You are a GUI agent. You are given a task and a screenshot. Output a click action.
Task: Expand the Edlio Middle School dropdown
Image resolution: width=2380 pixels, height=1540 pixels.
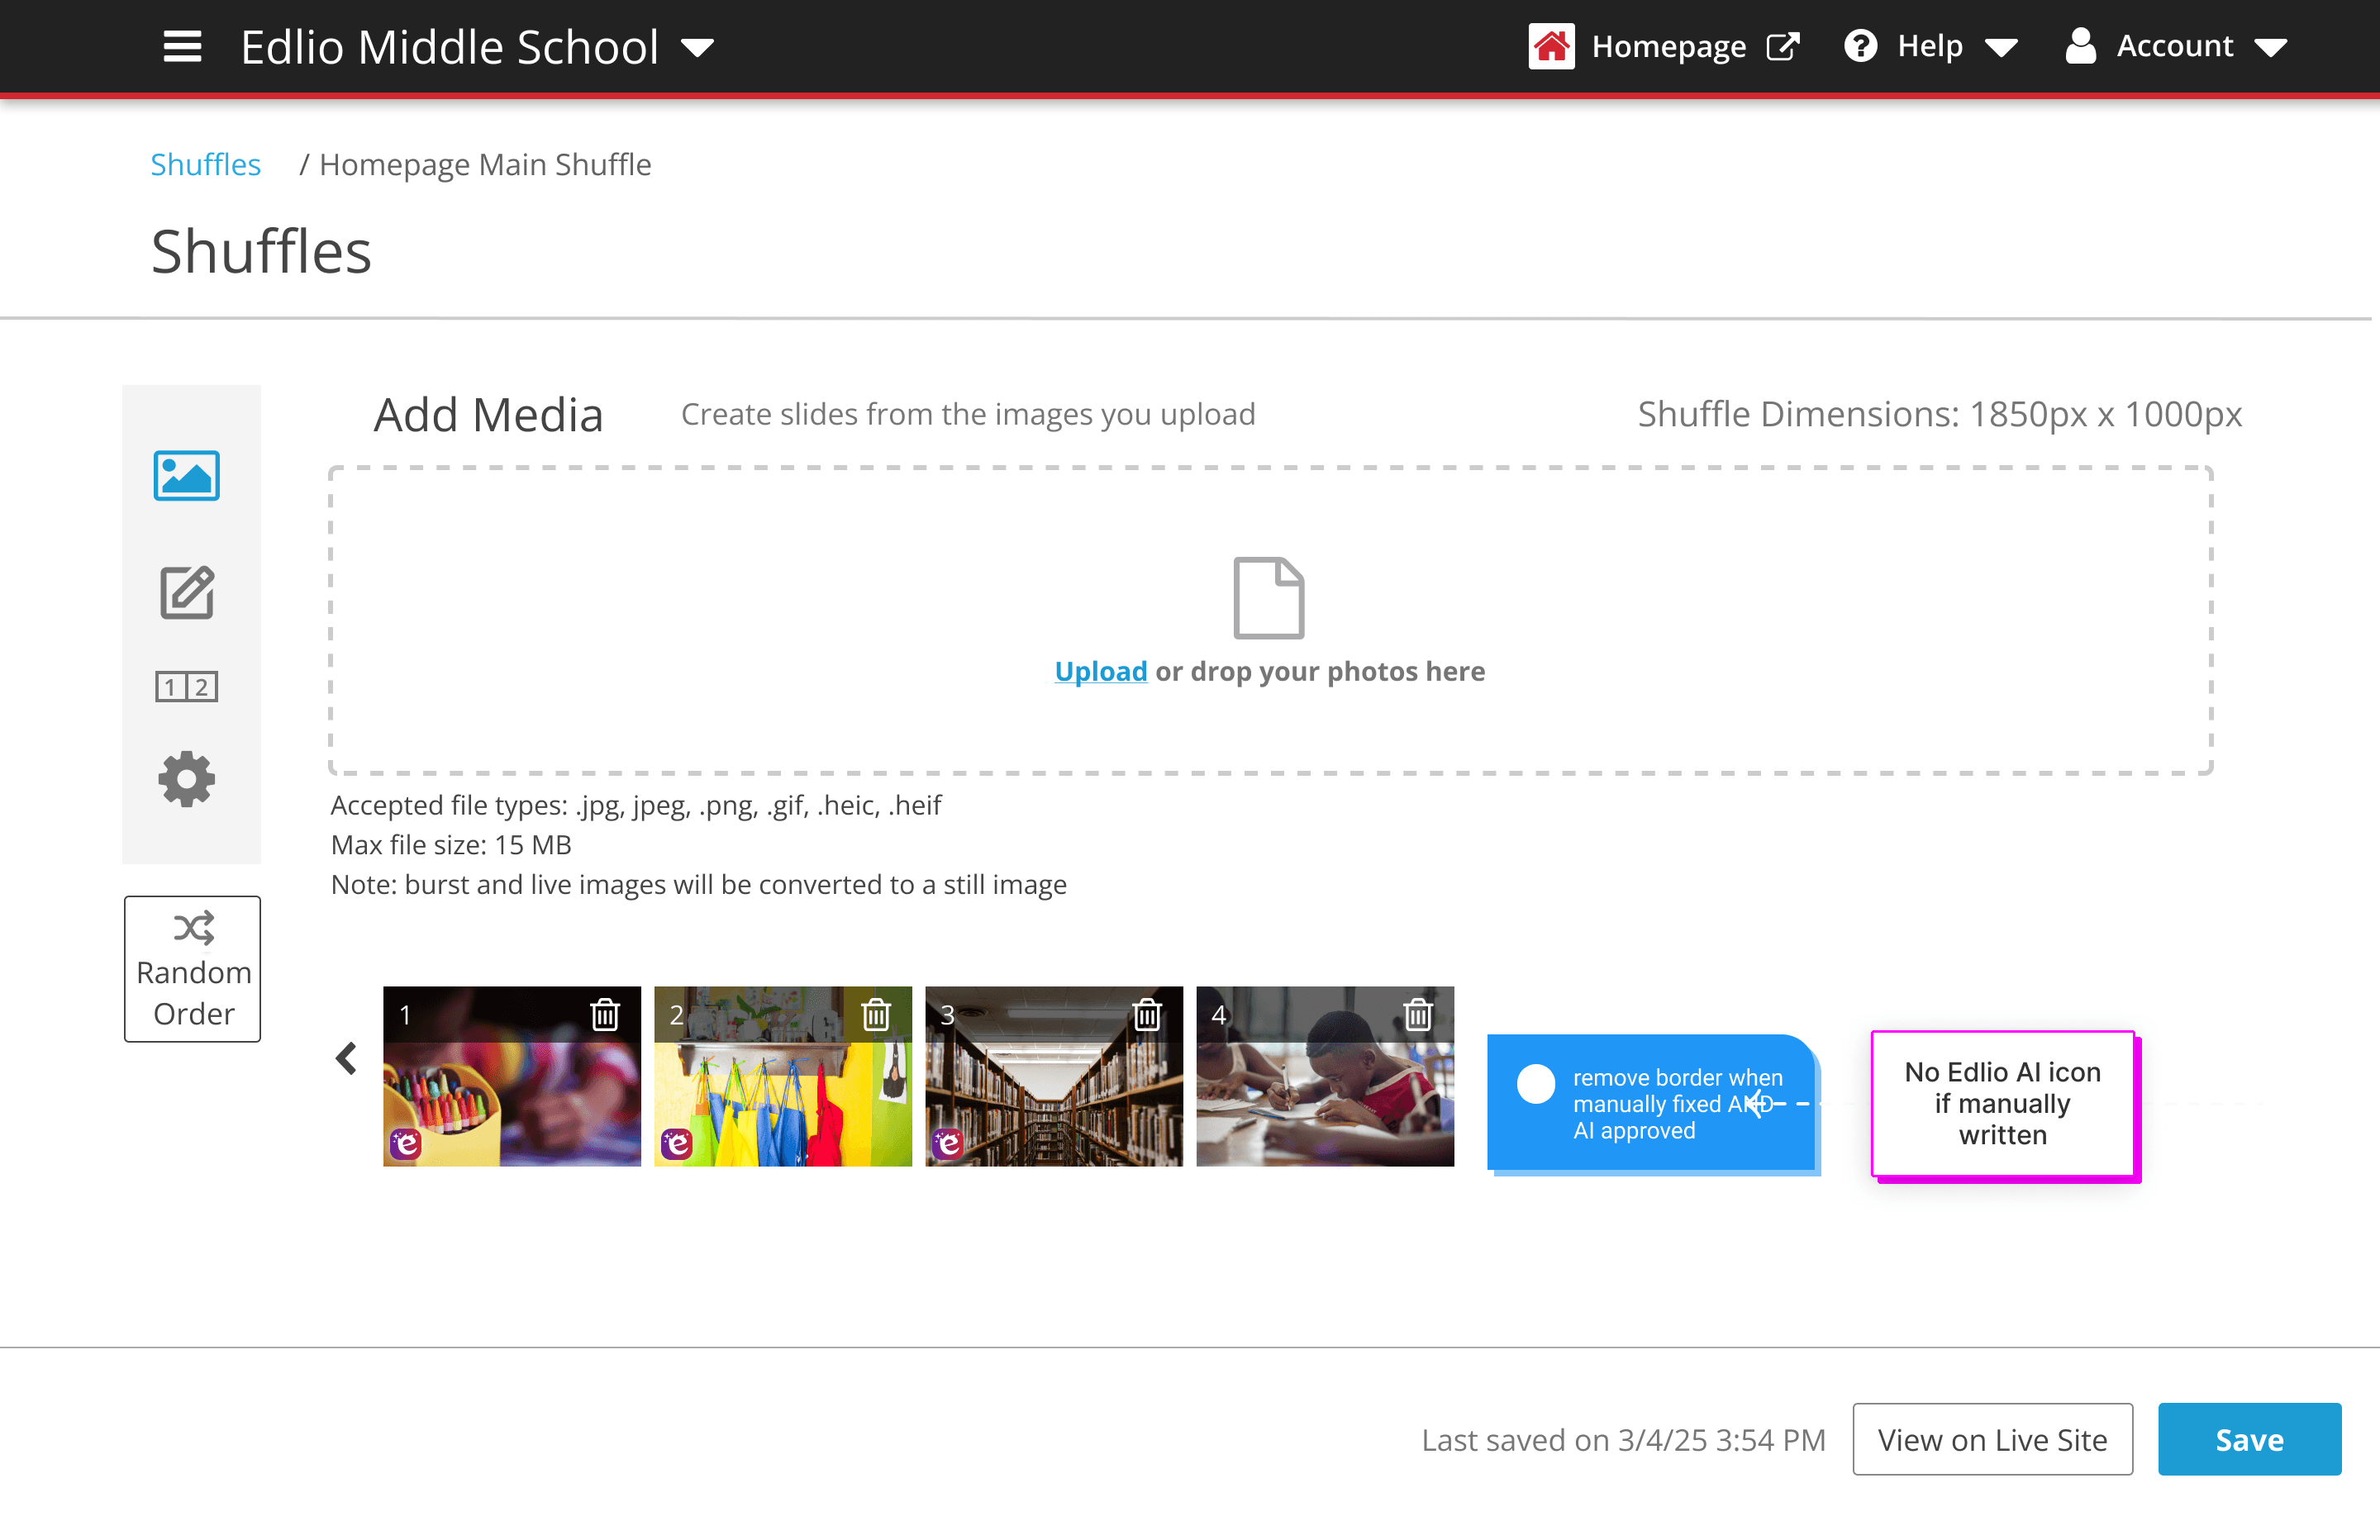pyautogui.click(x=697, y=47)
